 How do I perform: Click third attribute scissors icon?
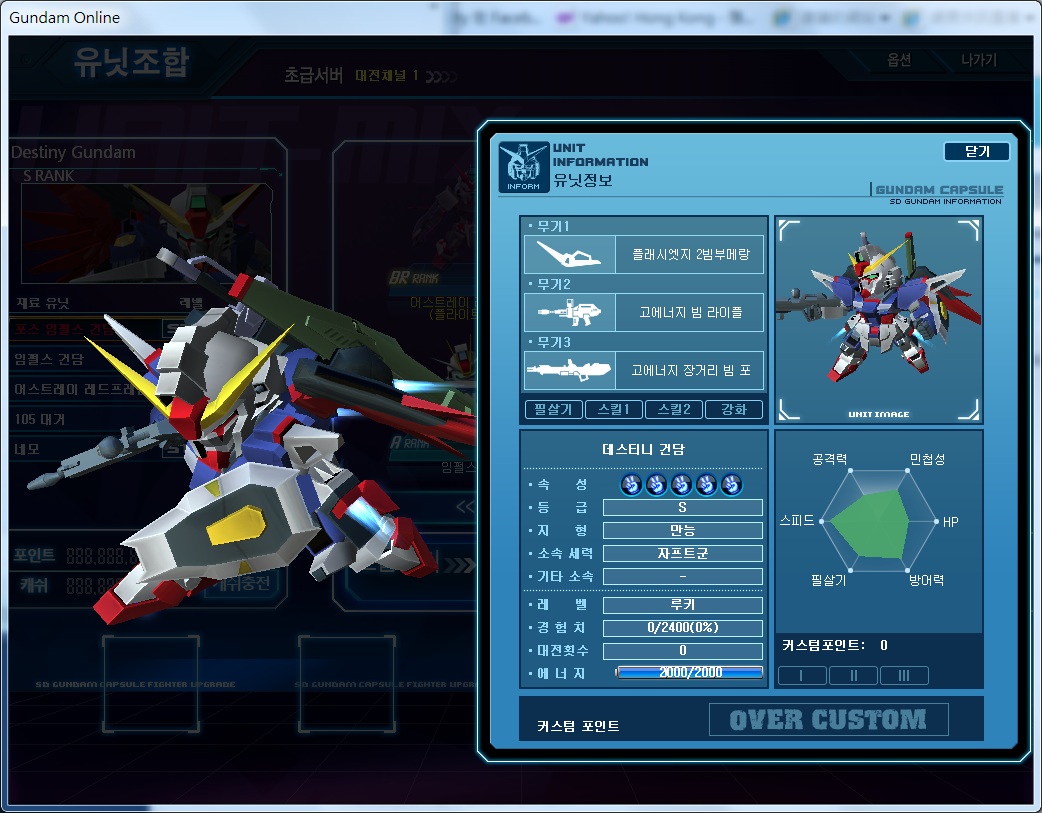click(x=681, y=485)
